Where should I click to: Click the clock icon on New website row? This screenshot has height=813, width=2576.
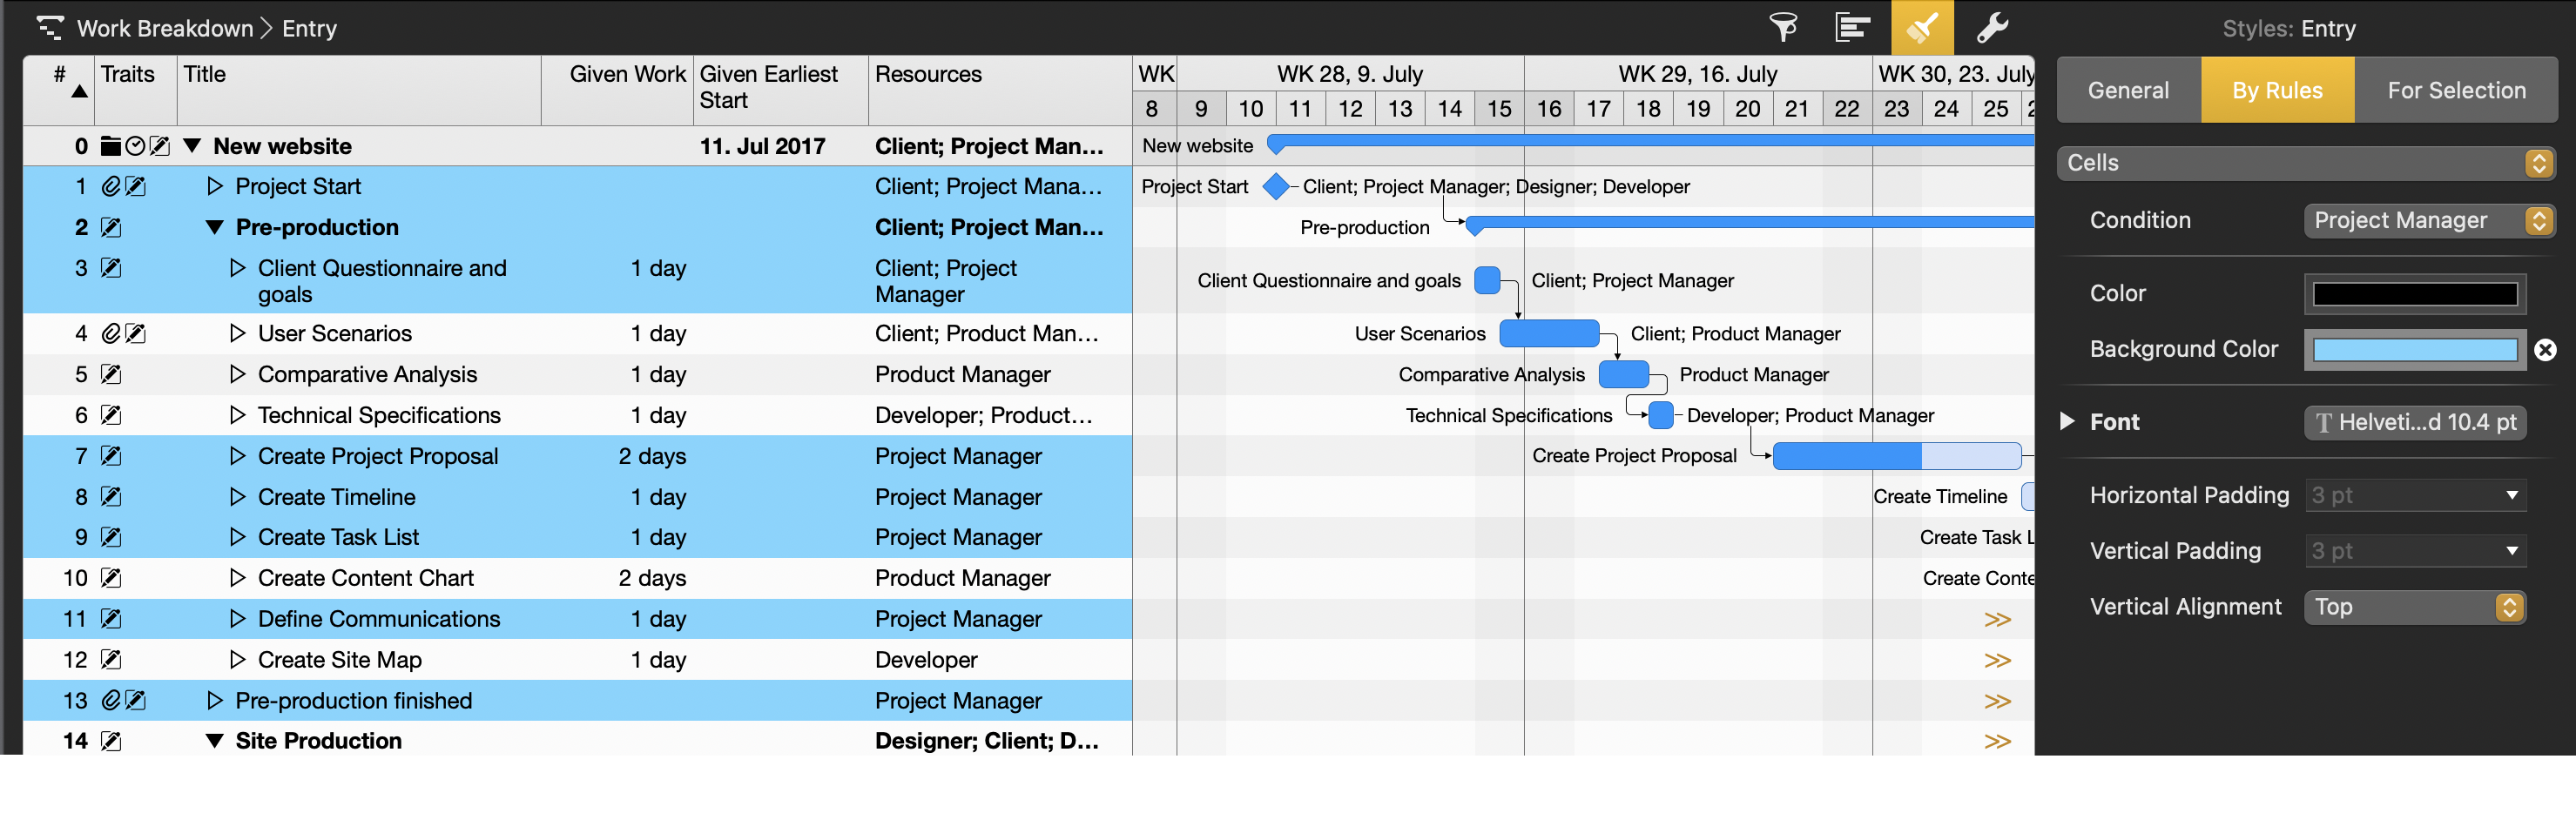tap(134, 146)
